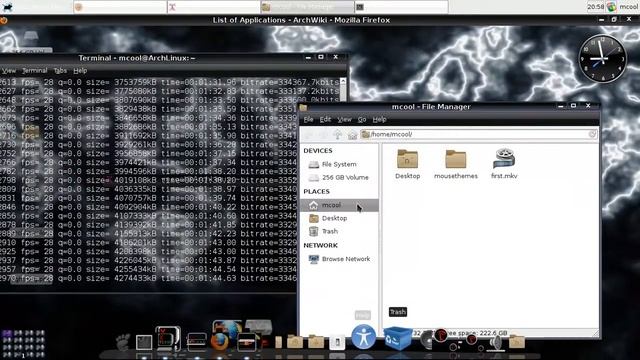Click the GNOME foot dock icon
The image size is (640, 360).
pos(123,342)
